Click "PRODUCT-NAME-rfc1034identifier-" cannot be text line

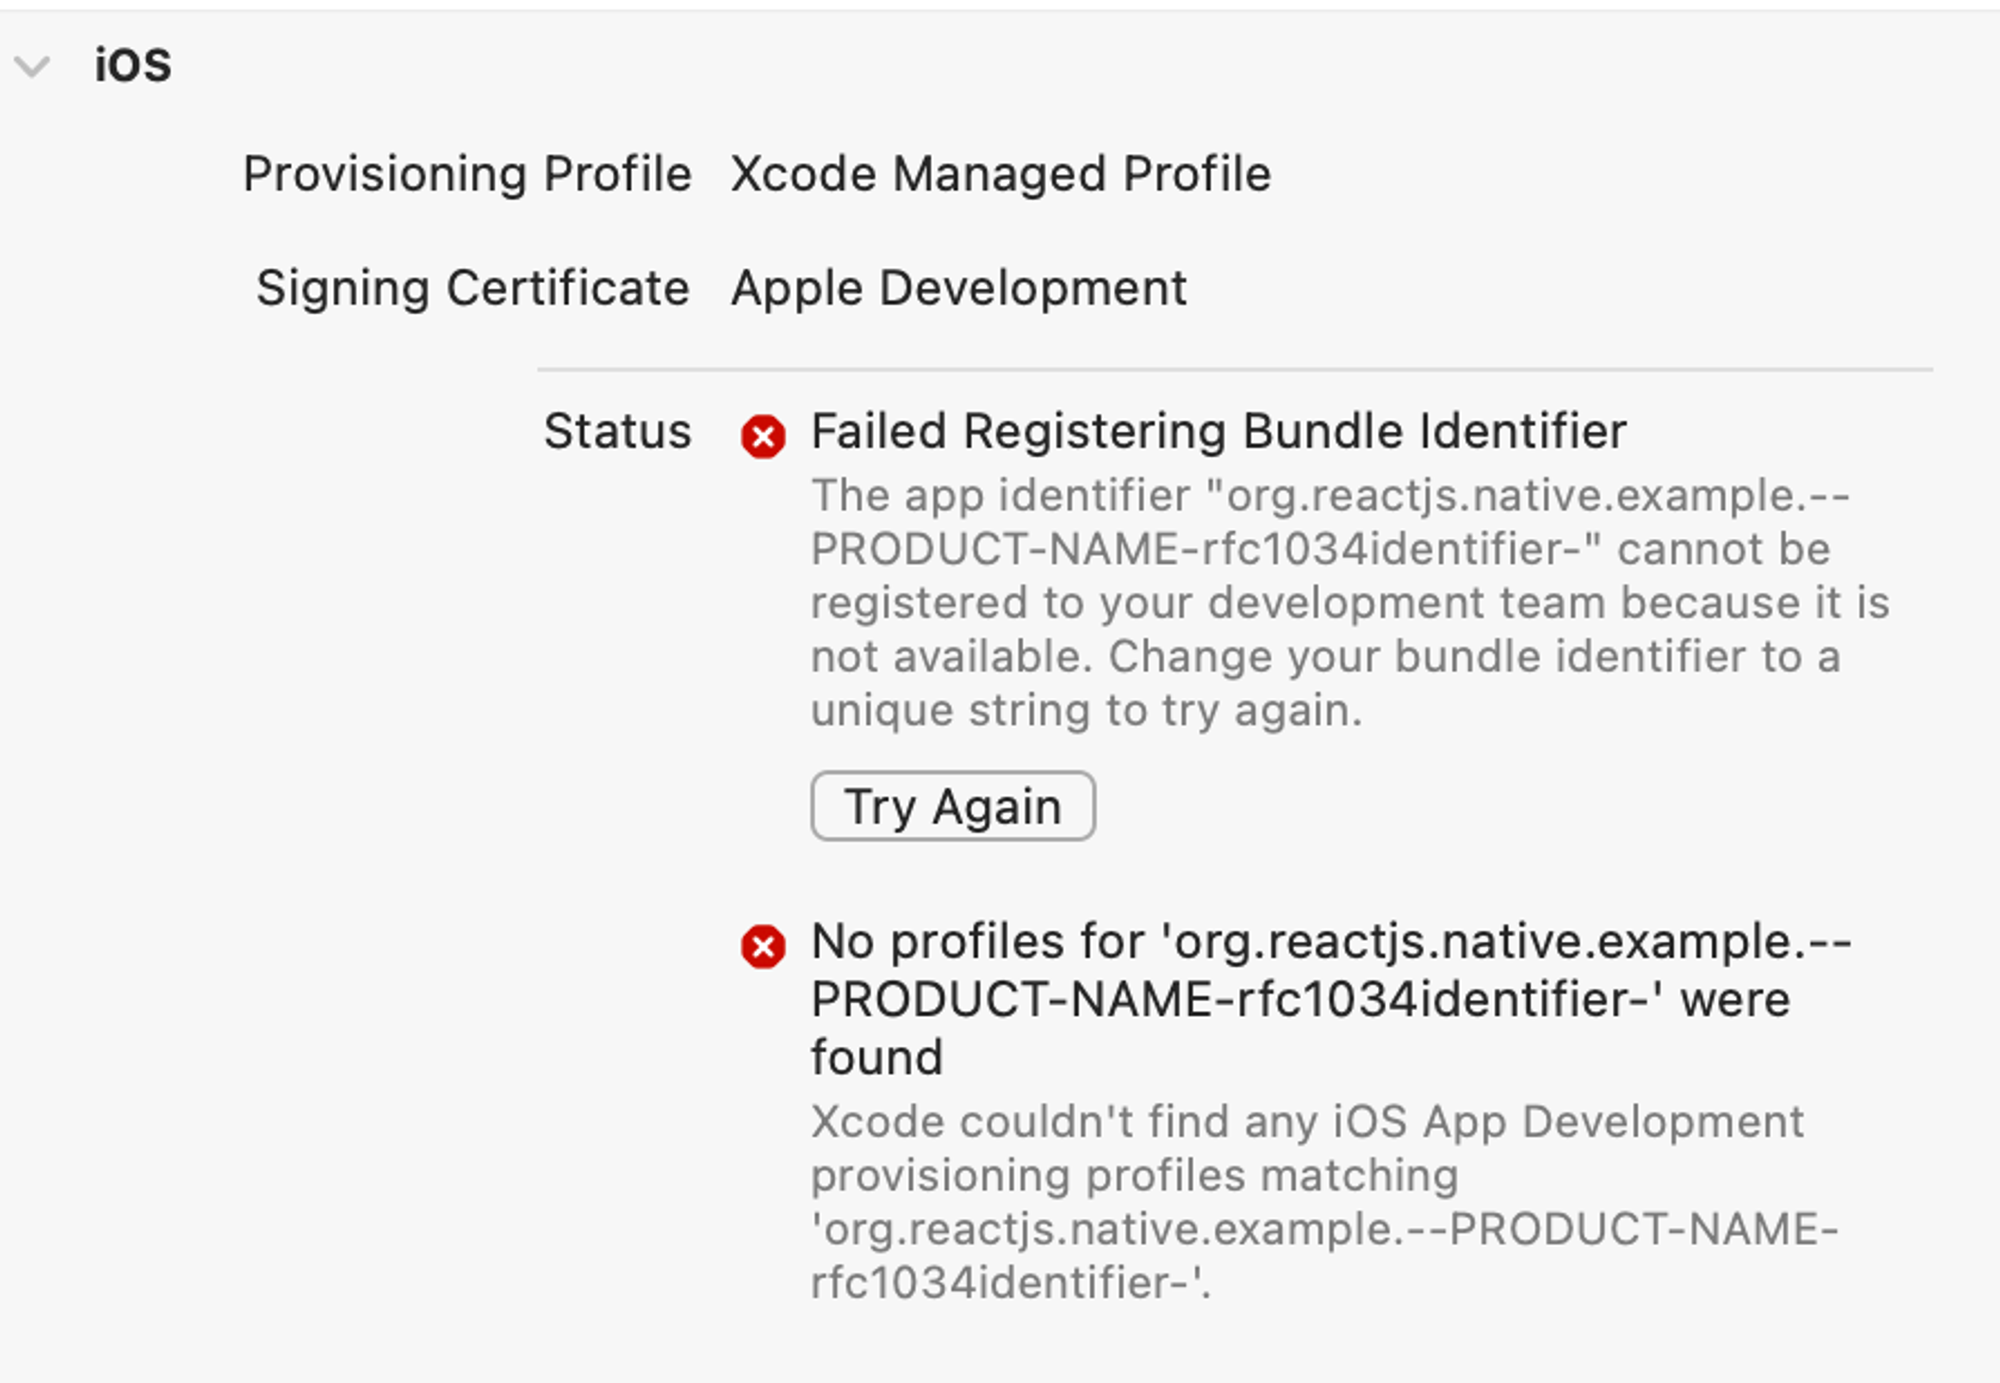[1320, 549]
